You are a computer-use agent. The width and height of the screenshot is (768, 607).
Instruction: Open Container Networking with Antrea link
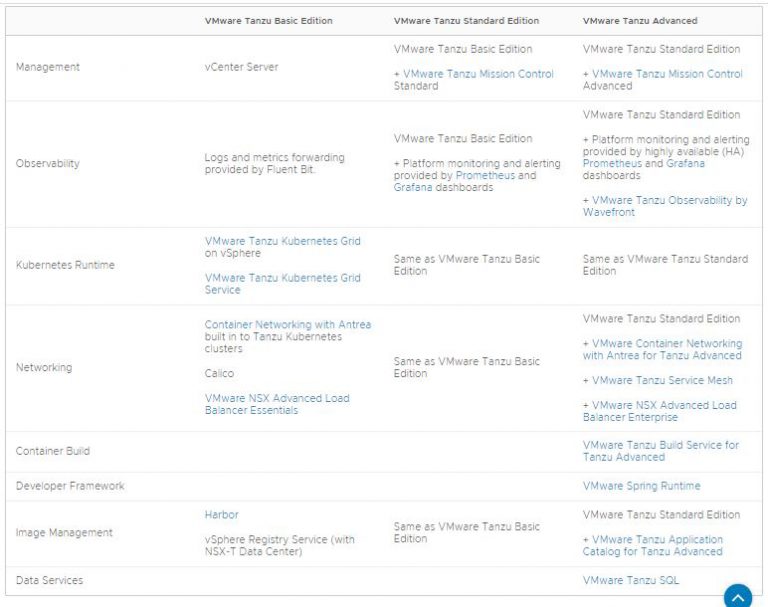(288, 324)
